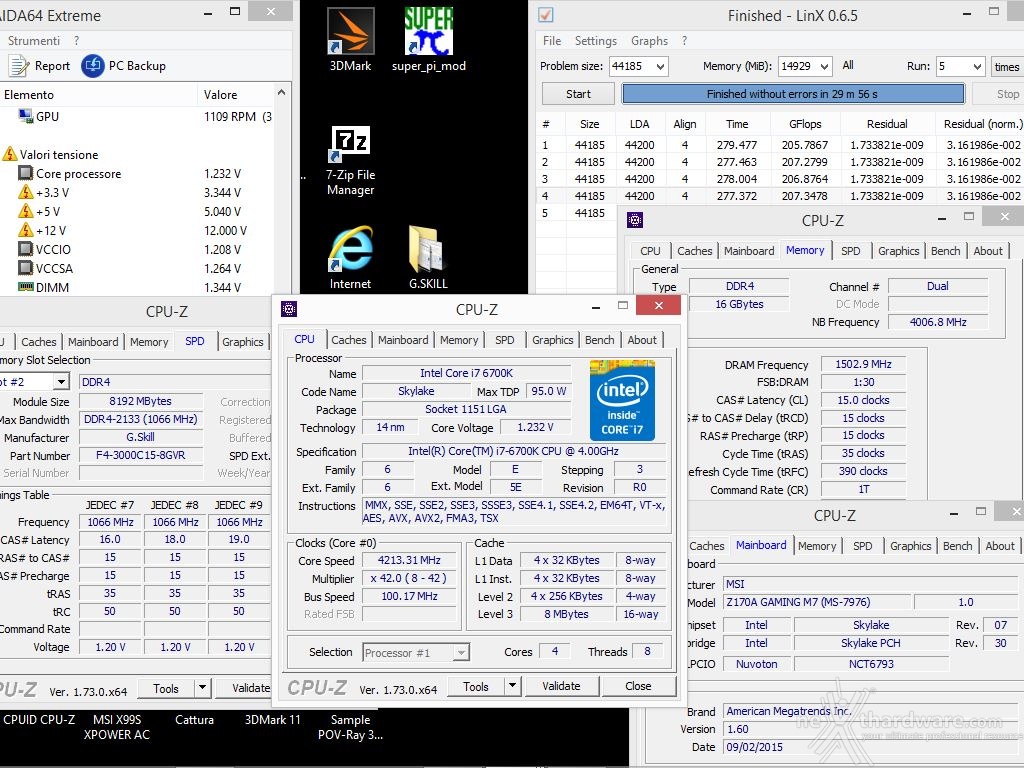
Task: Select the Cattura desktop shortcut
Action: [x=195, y=720]
